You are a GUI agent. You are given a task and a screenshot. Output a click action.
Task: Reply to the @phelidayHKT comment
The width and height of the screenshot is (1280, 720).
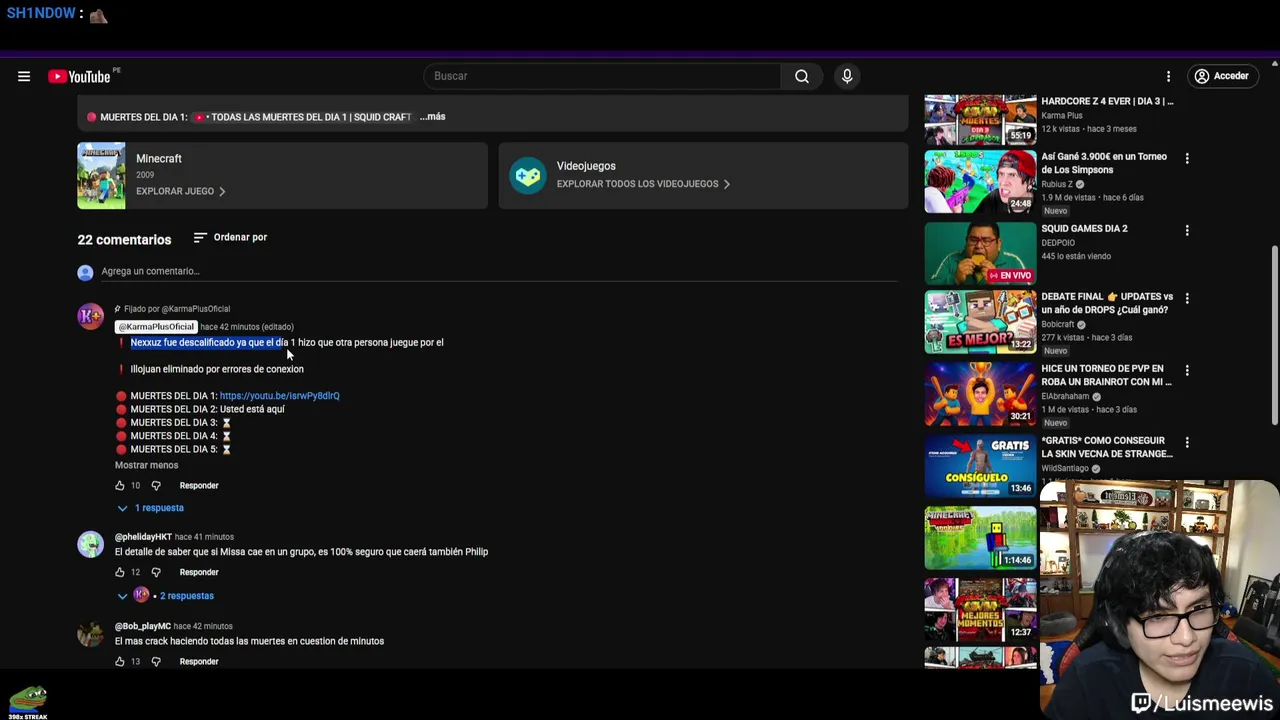199,573
